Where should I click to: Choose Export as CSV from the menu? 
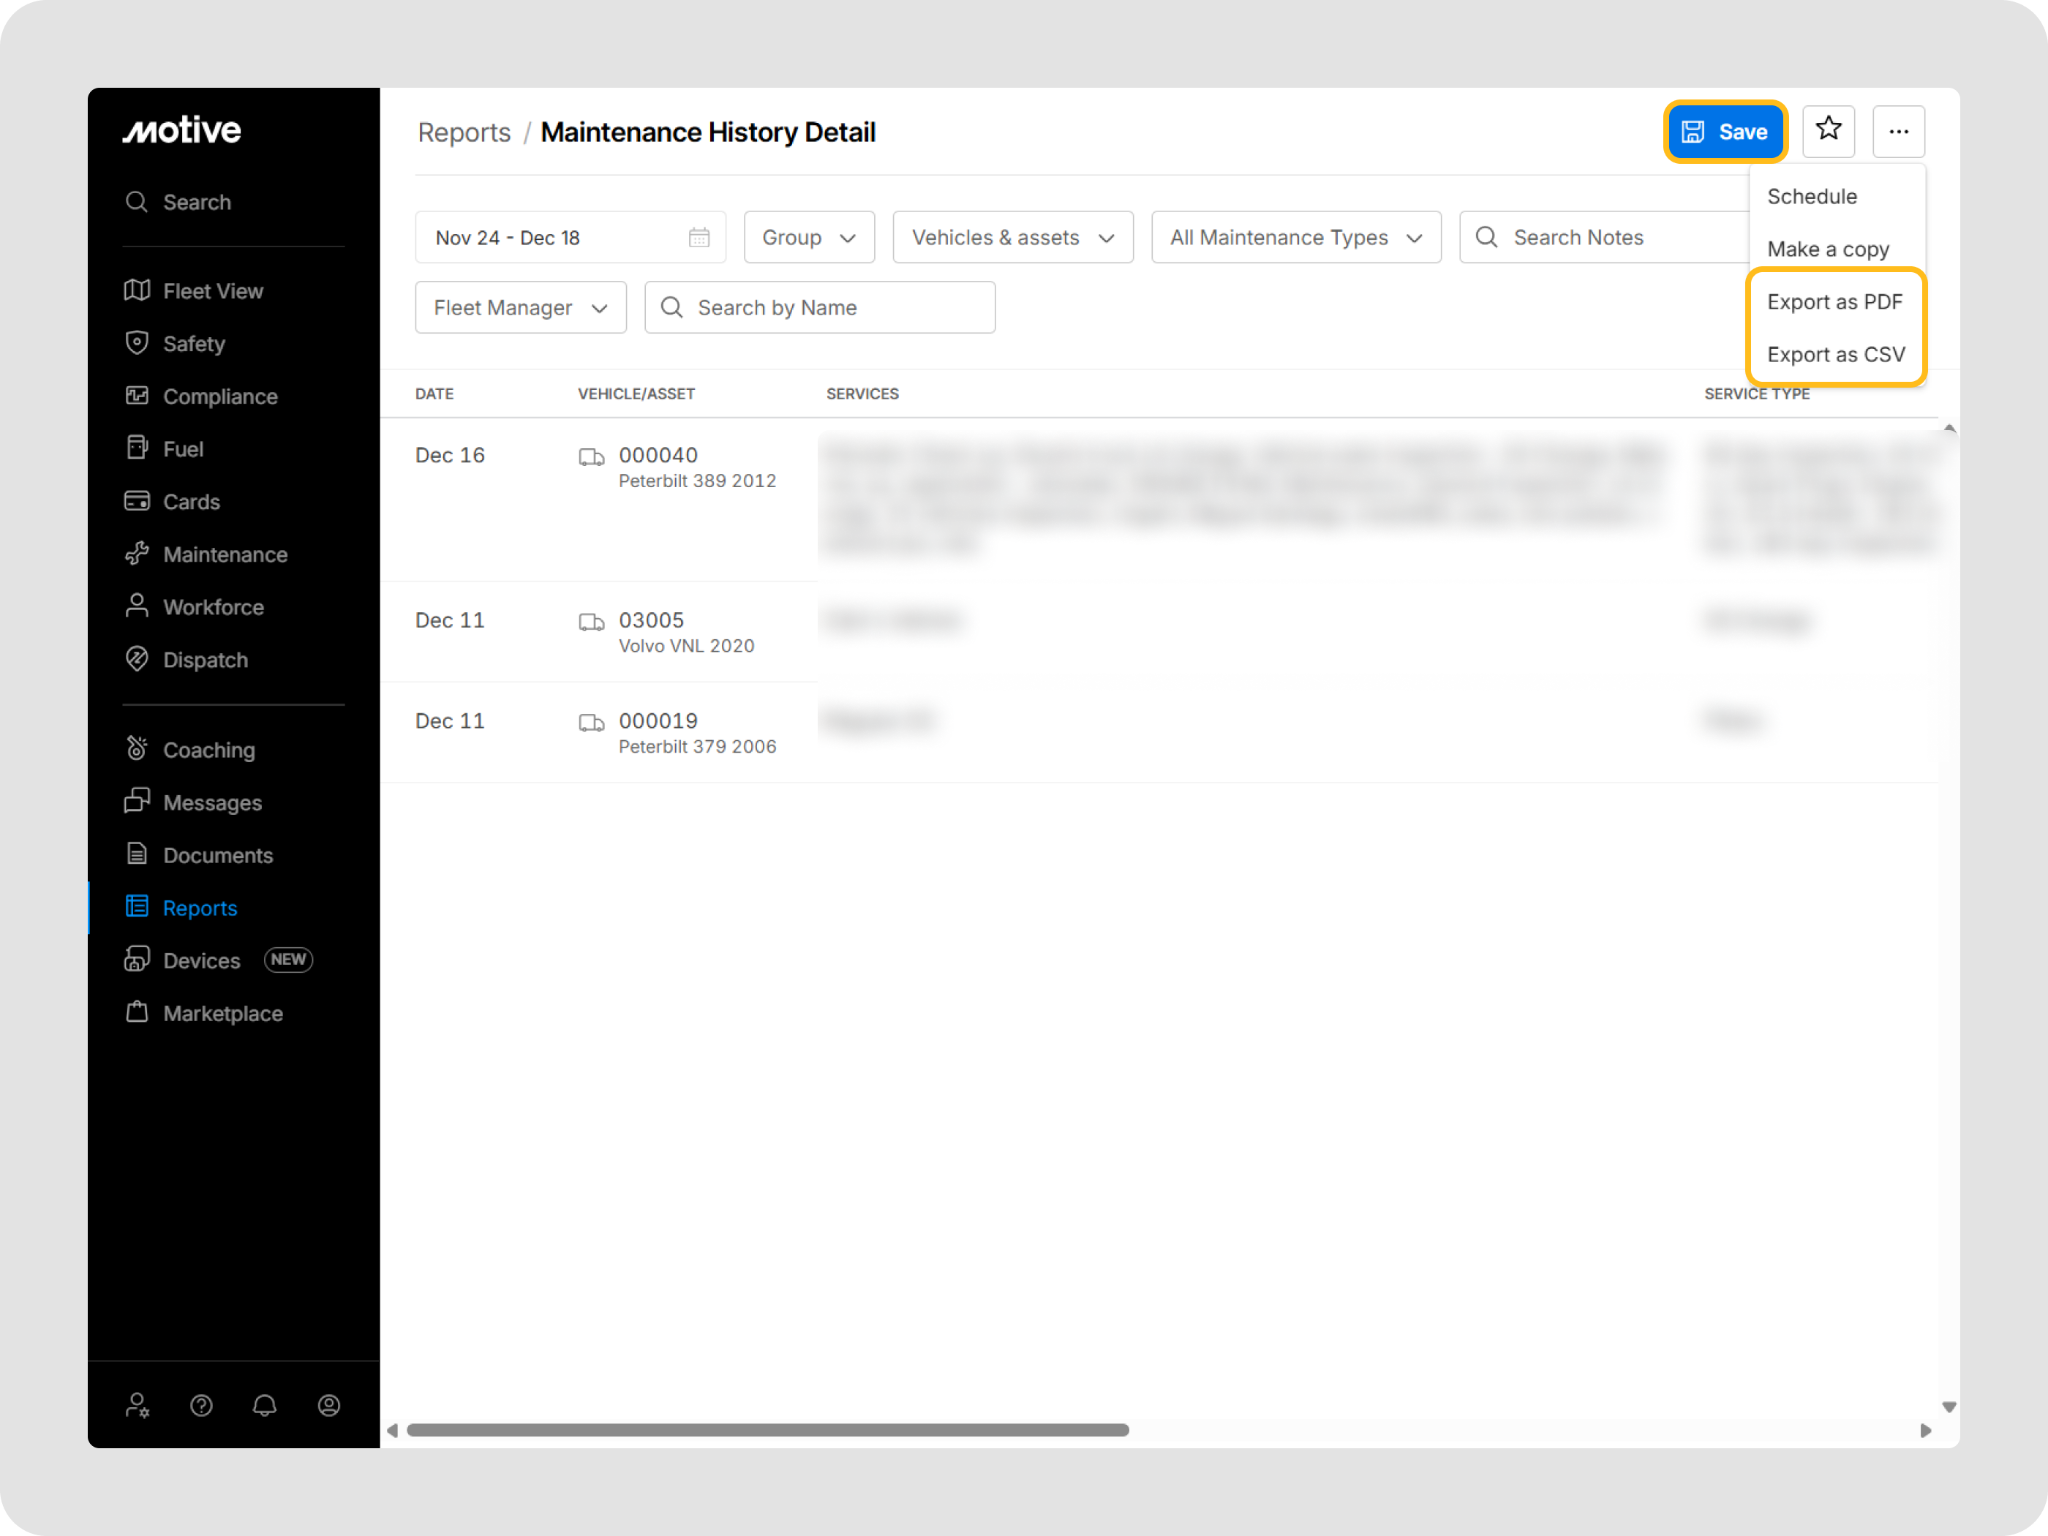click(x=1835, y=355)
